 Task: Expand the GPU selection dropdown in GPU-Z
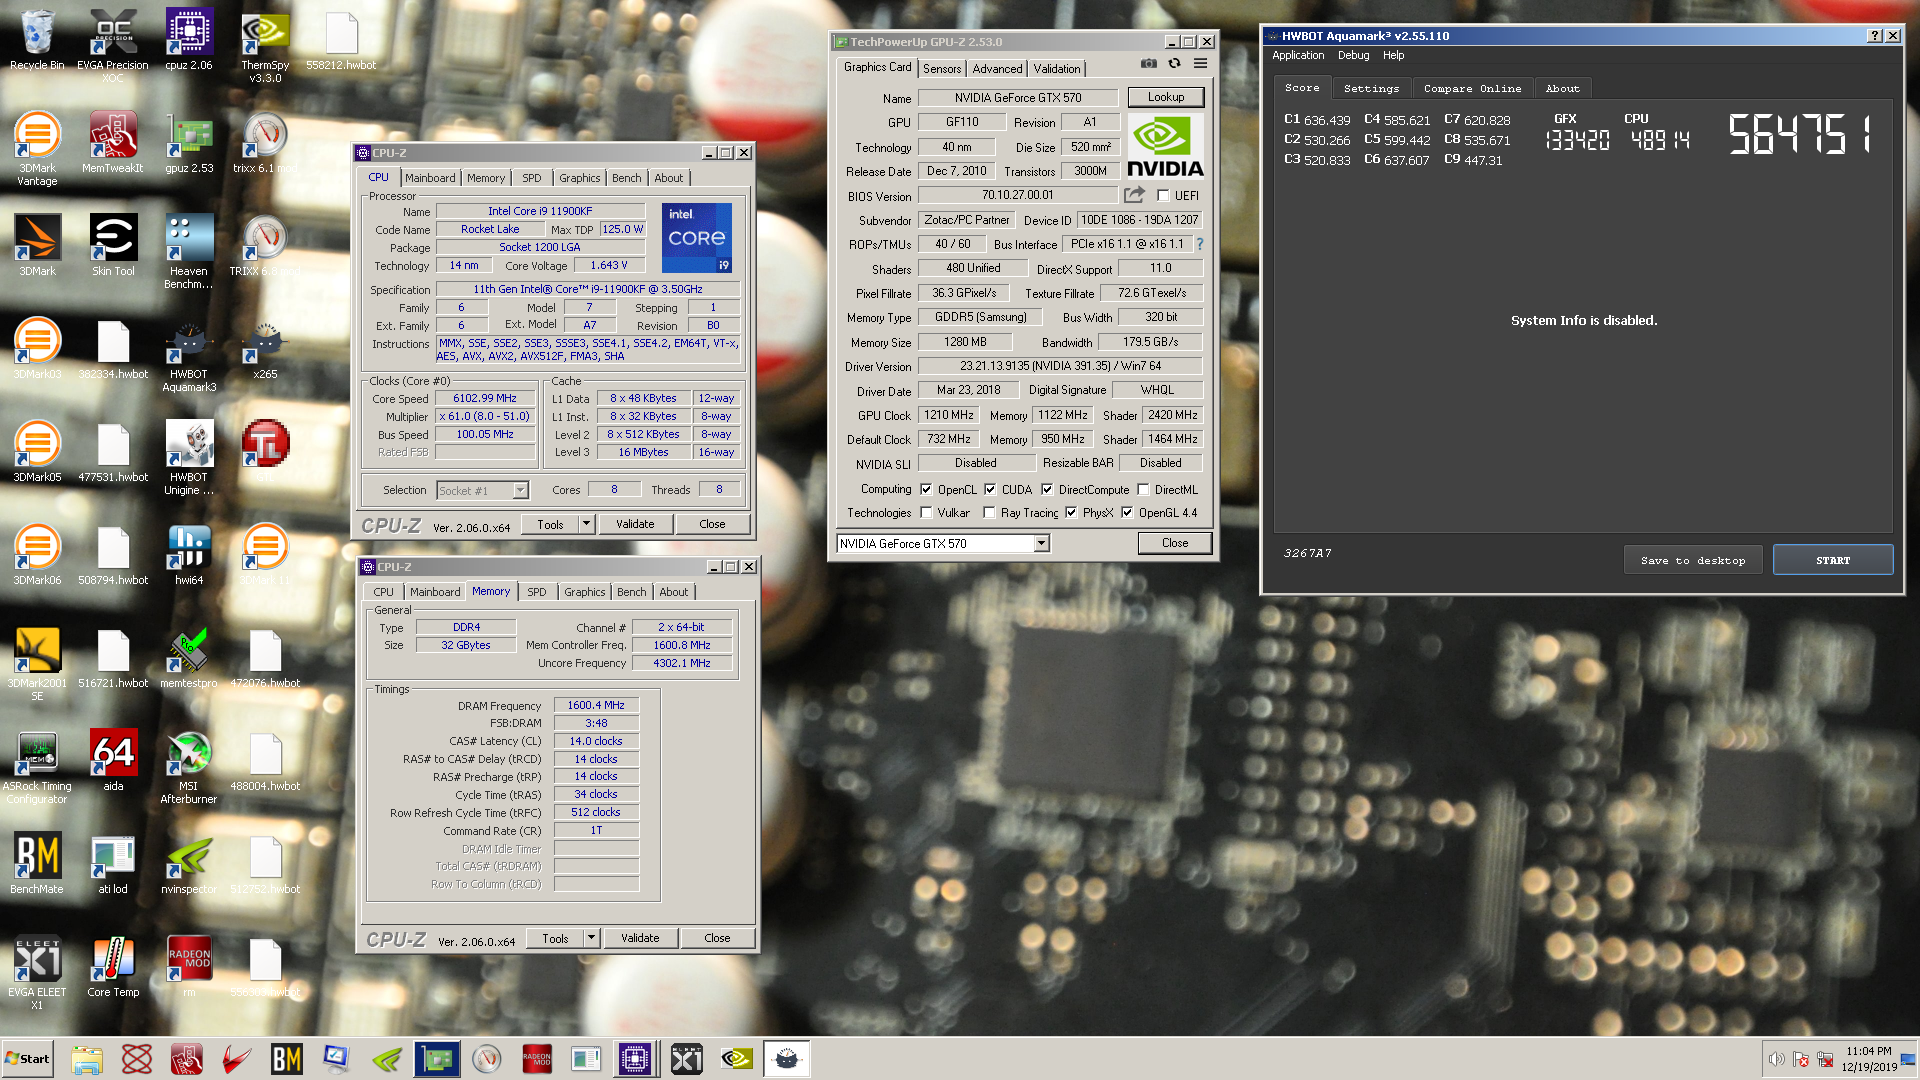(1041, 543)
